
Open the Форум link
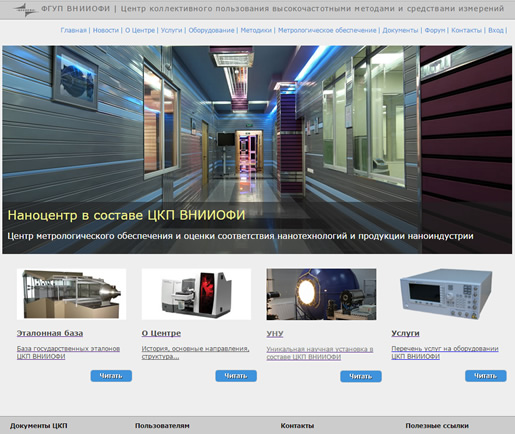tap(435, 30)
